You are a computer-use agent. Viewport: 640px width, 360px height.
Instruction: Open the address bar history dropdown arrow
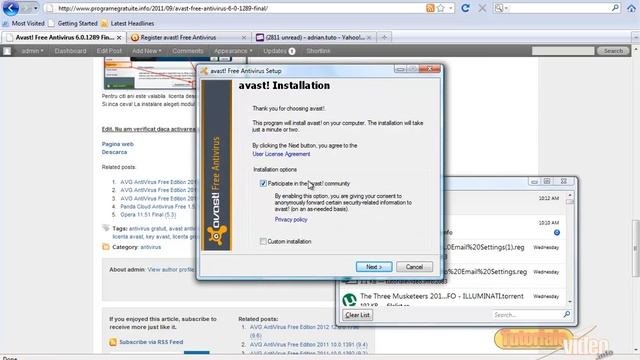(451, 8)
